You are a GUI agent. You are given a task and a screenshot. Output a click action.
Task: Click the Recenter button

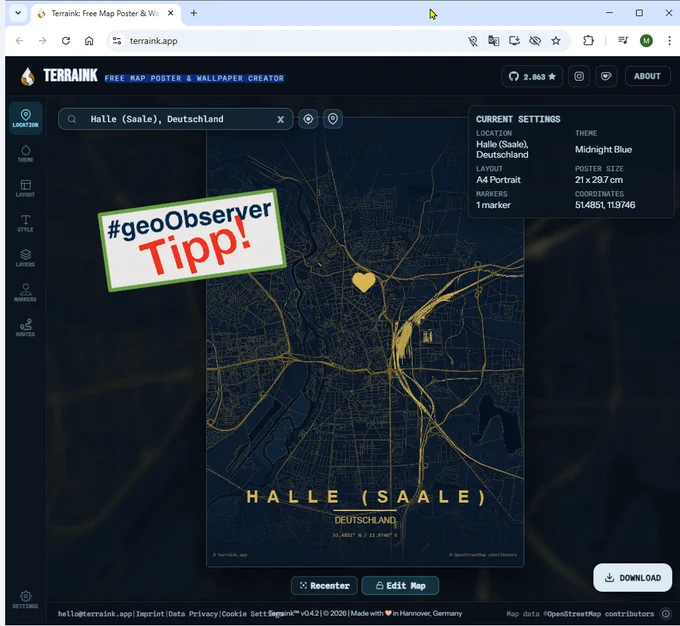coord(324,586)
